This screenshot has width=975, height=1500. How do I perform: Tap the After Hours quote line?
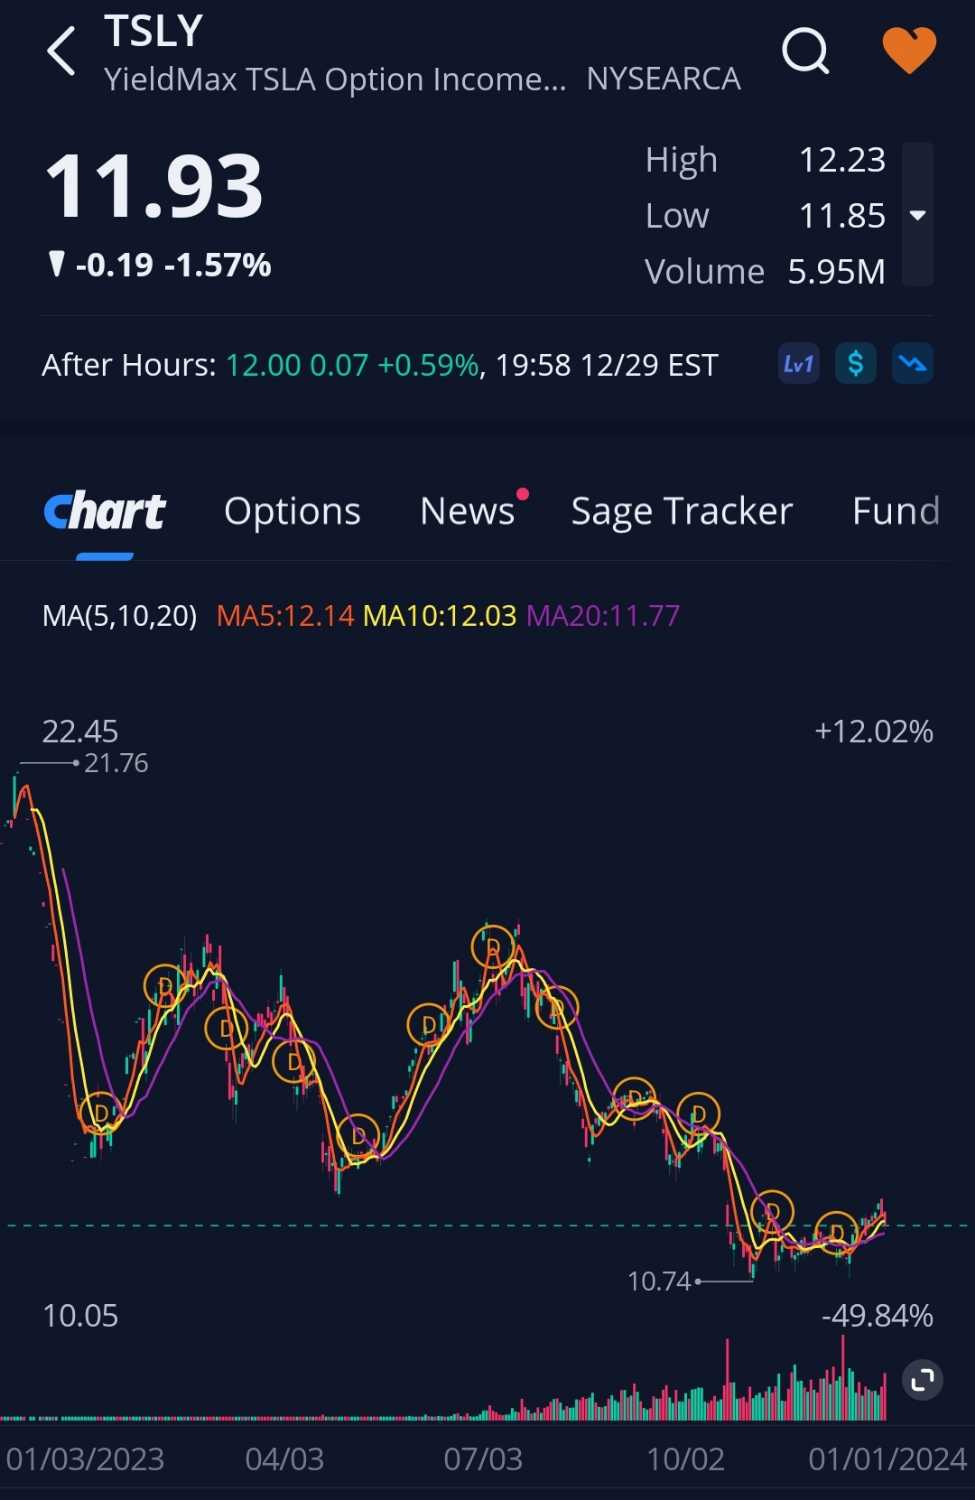point(380,365)
